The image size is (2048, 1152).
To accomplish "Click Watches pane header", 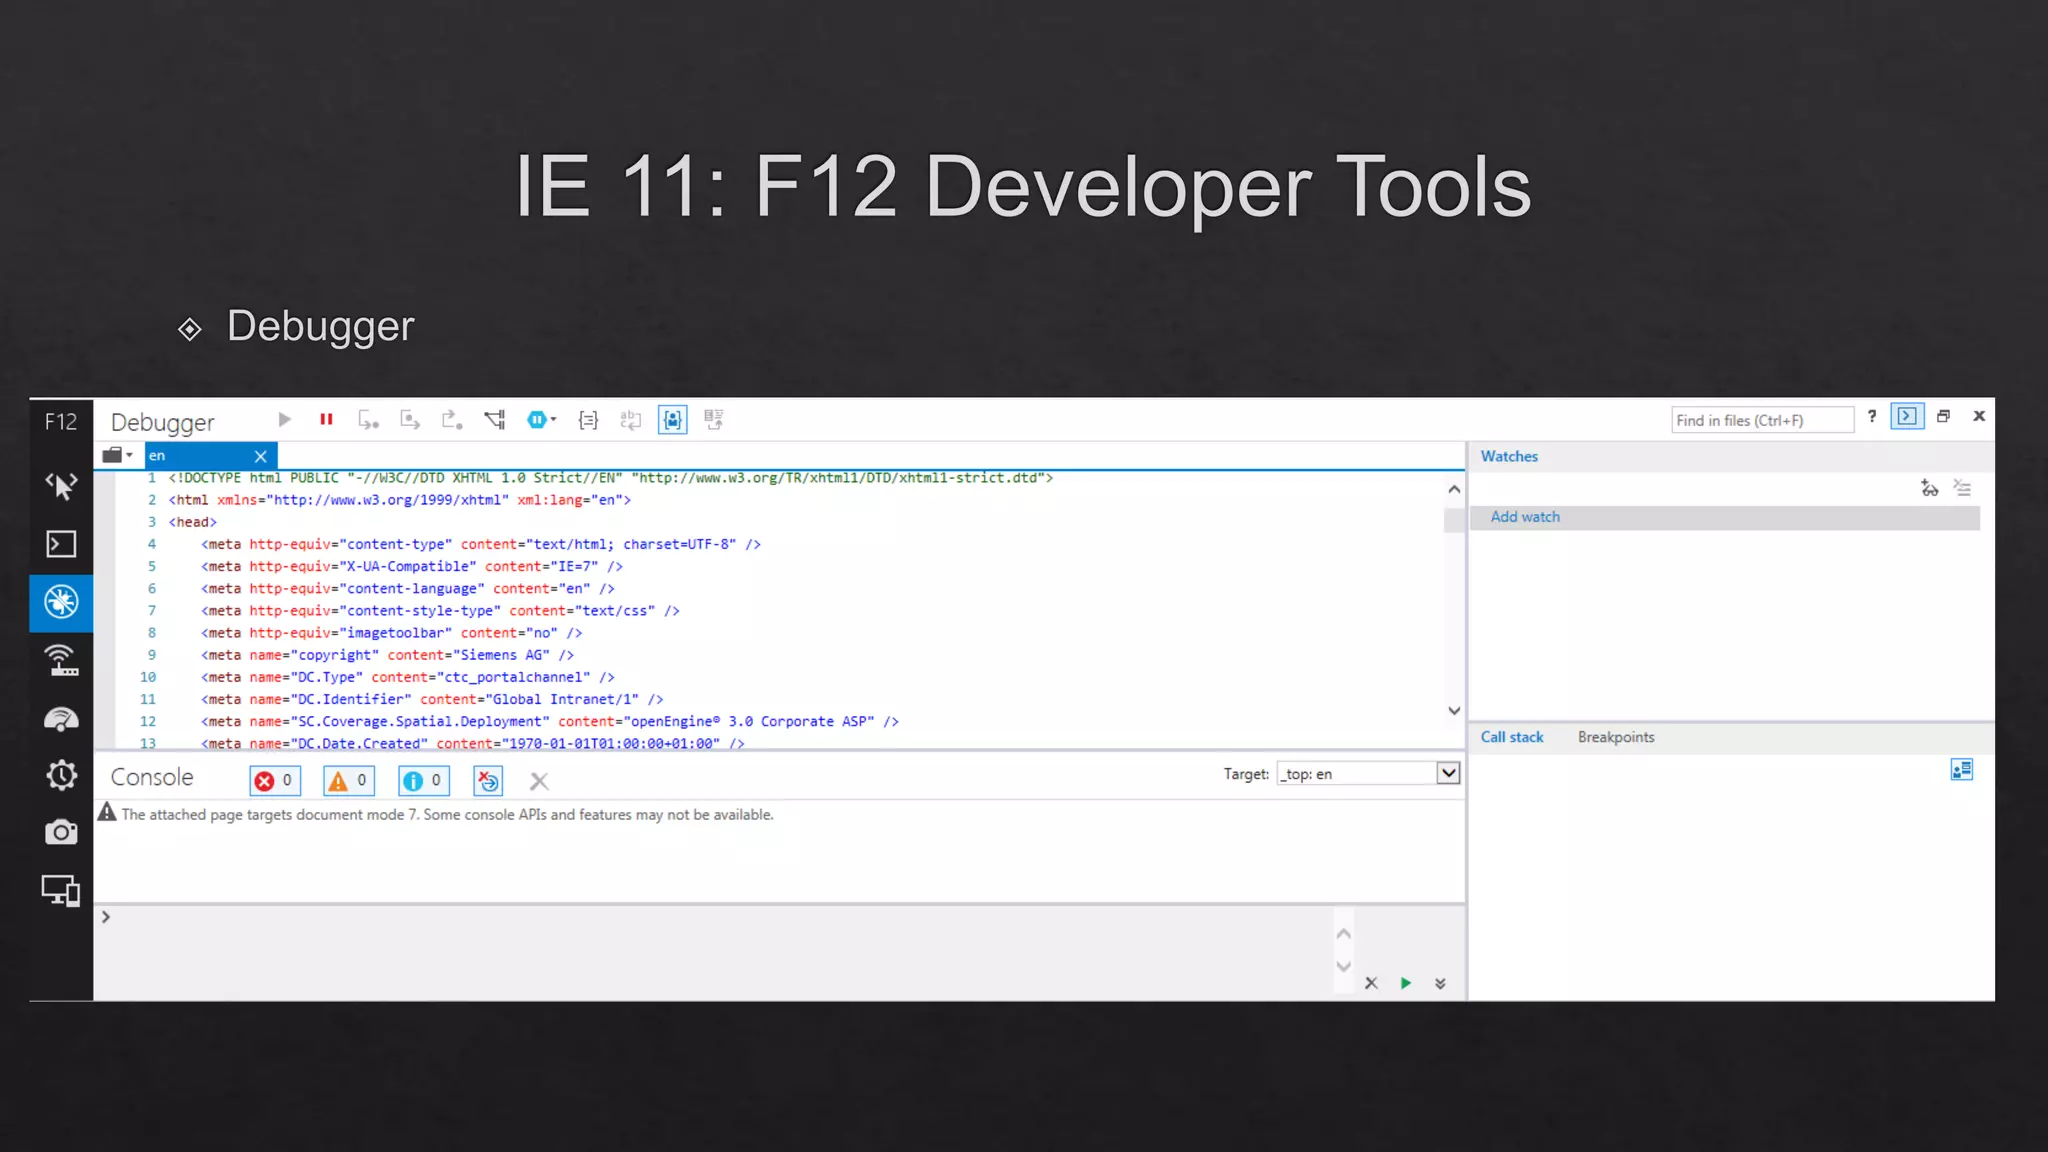I will (x=1509, y=456).
